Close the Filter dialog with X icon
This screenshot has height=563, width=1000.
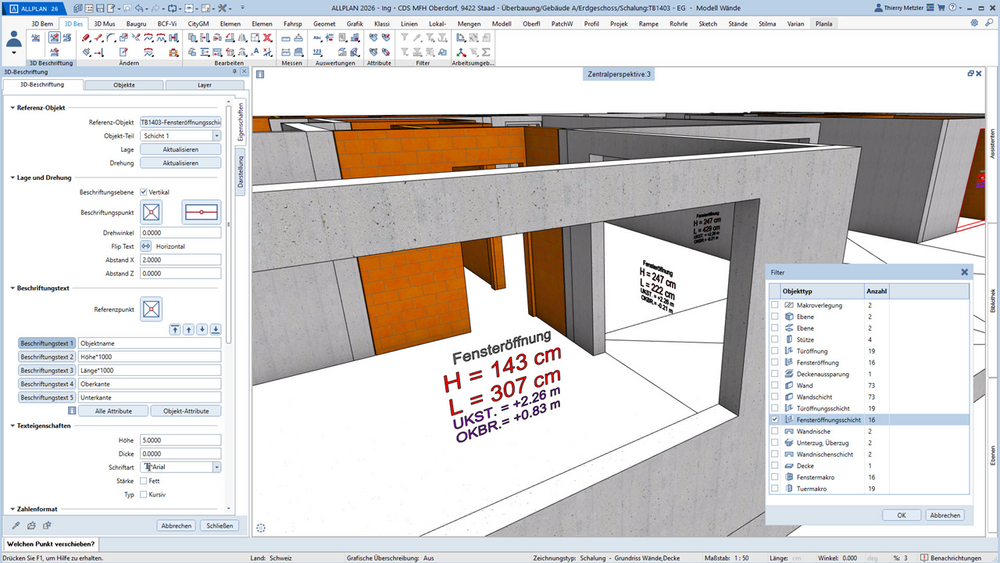pos(964,272)
